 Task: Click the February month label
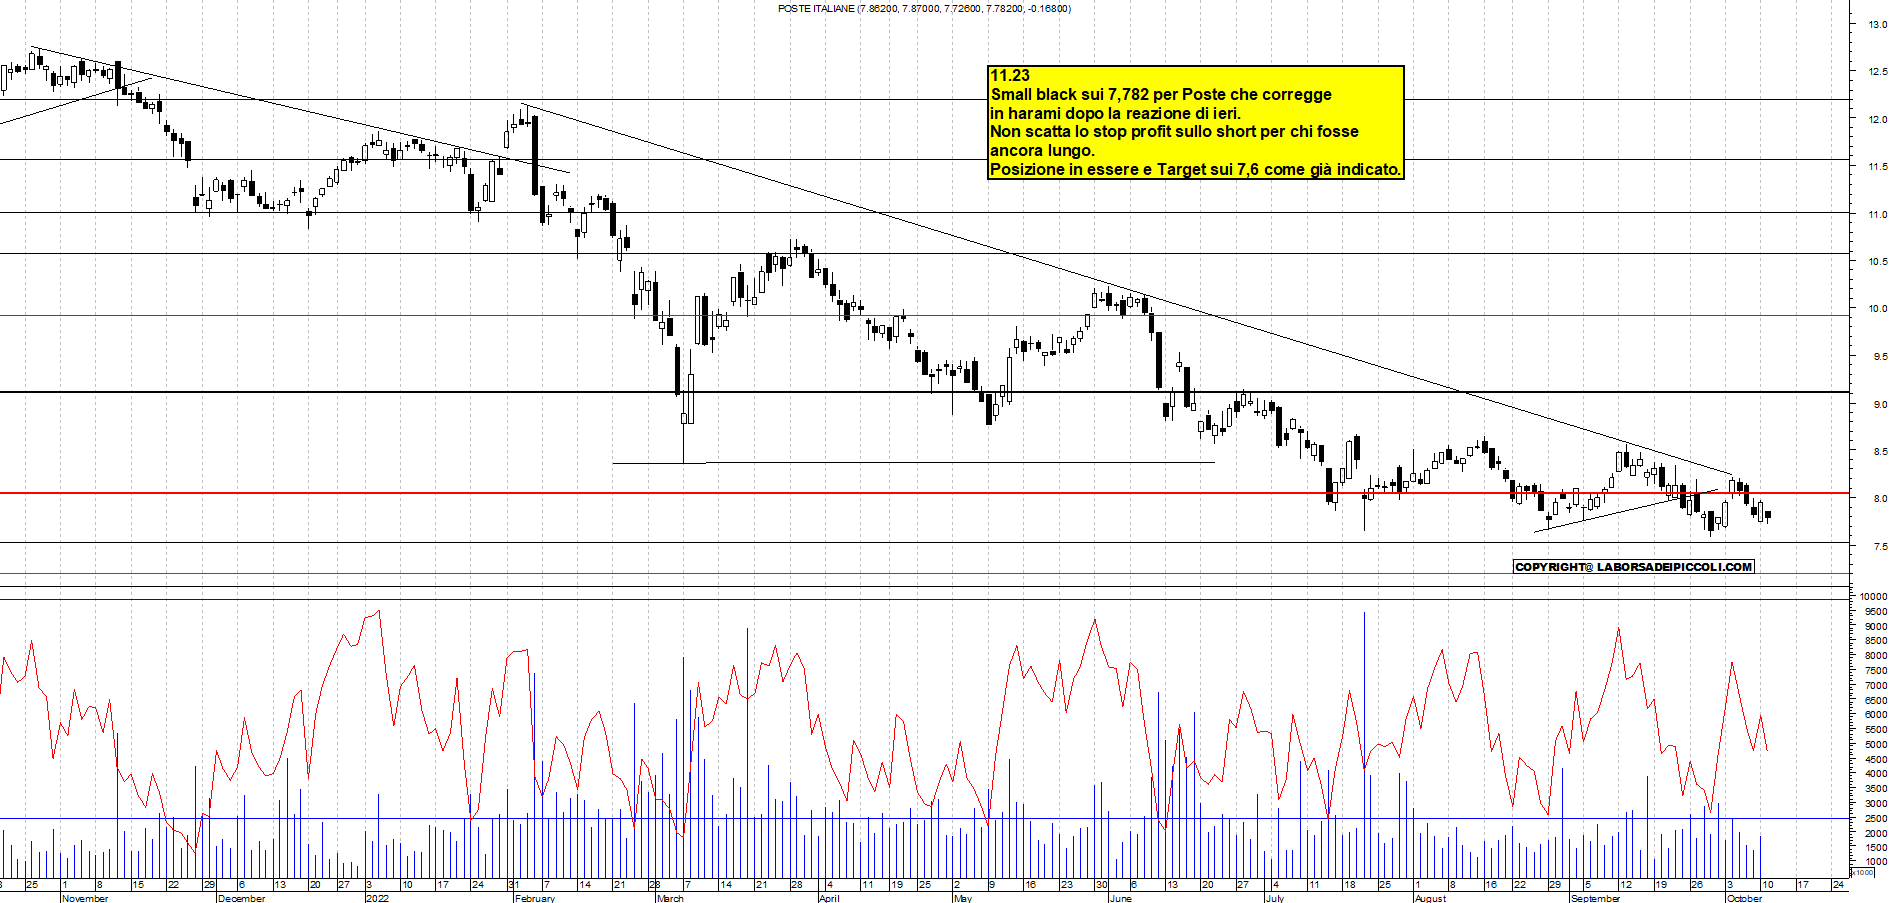click(x=535, y=898)
